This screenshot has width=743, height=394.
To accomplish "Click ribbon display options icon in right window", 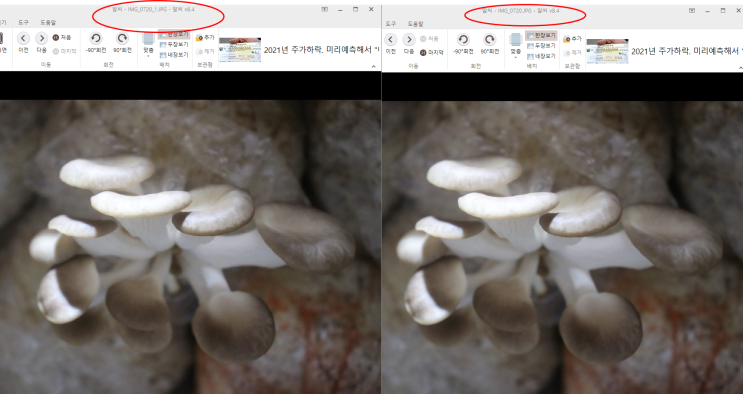I will click(x=692, y=10).
